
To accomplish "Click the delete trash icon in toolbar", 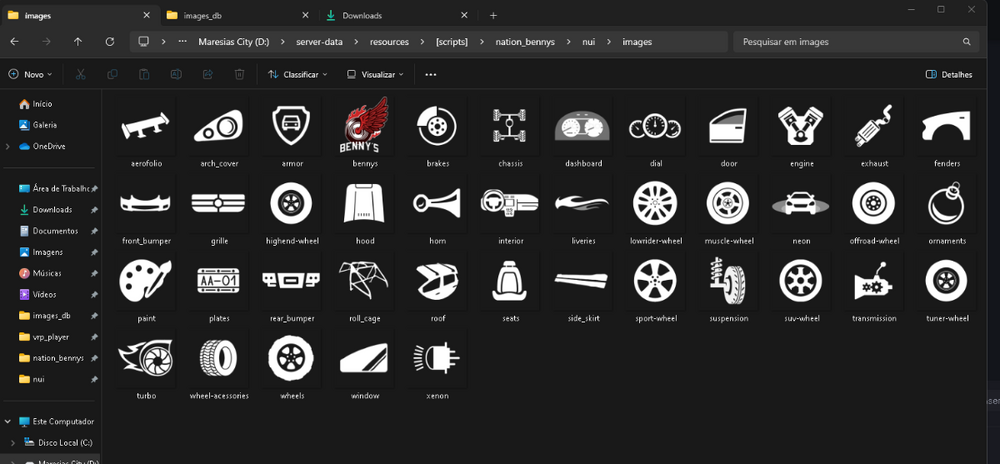I will [239, 74].
